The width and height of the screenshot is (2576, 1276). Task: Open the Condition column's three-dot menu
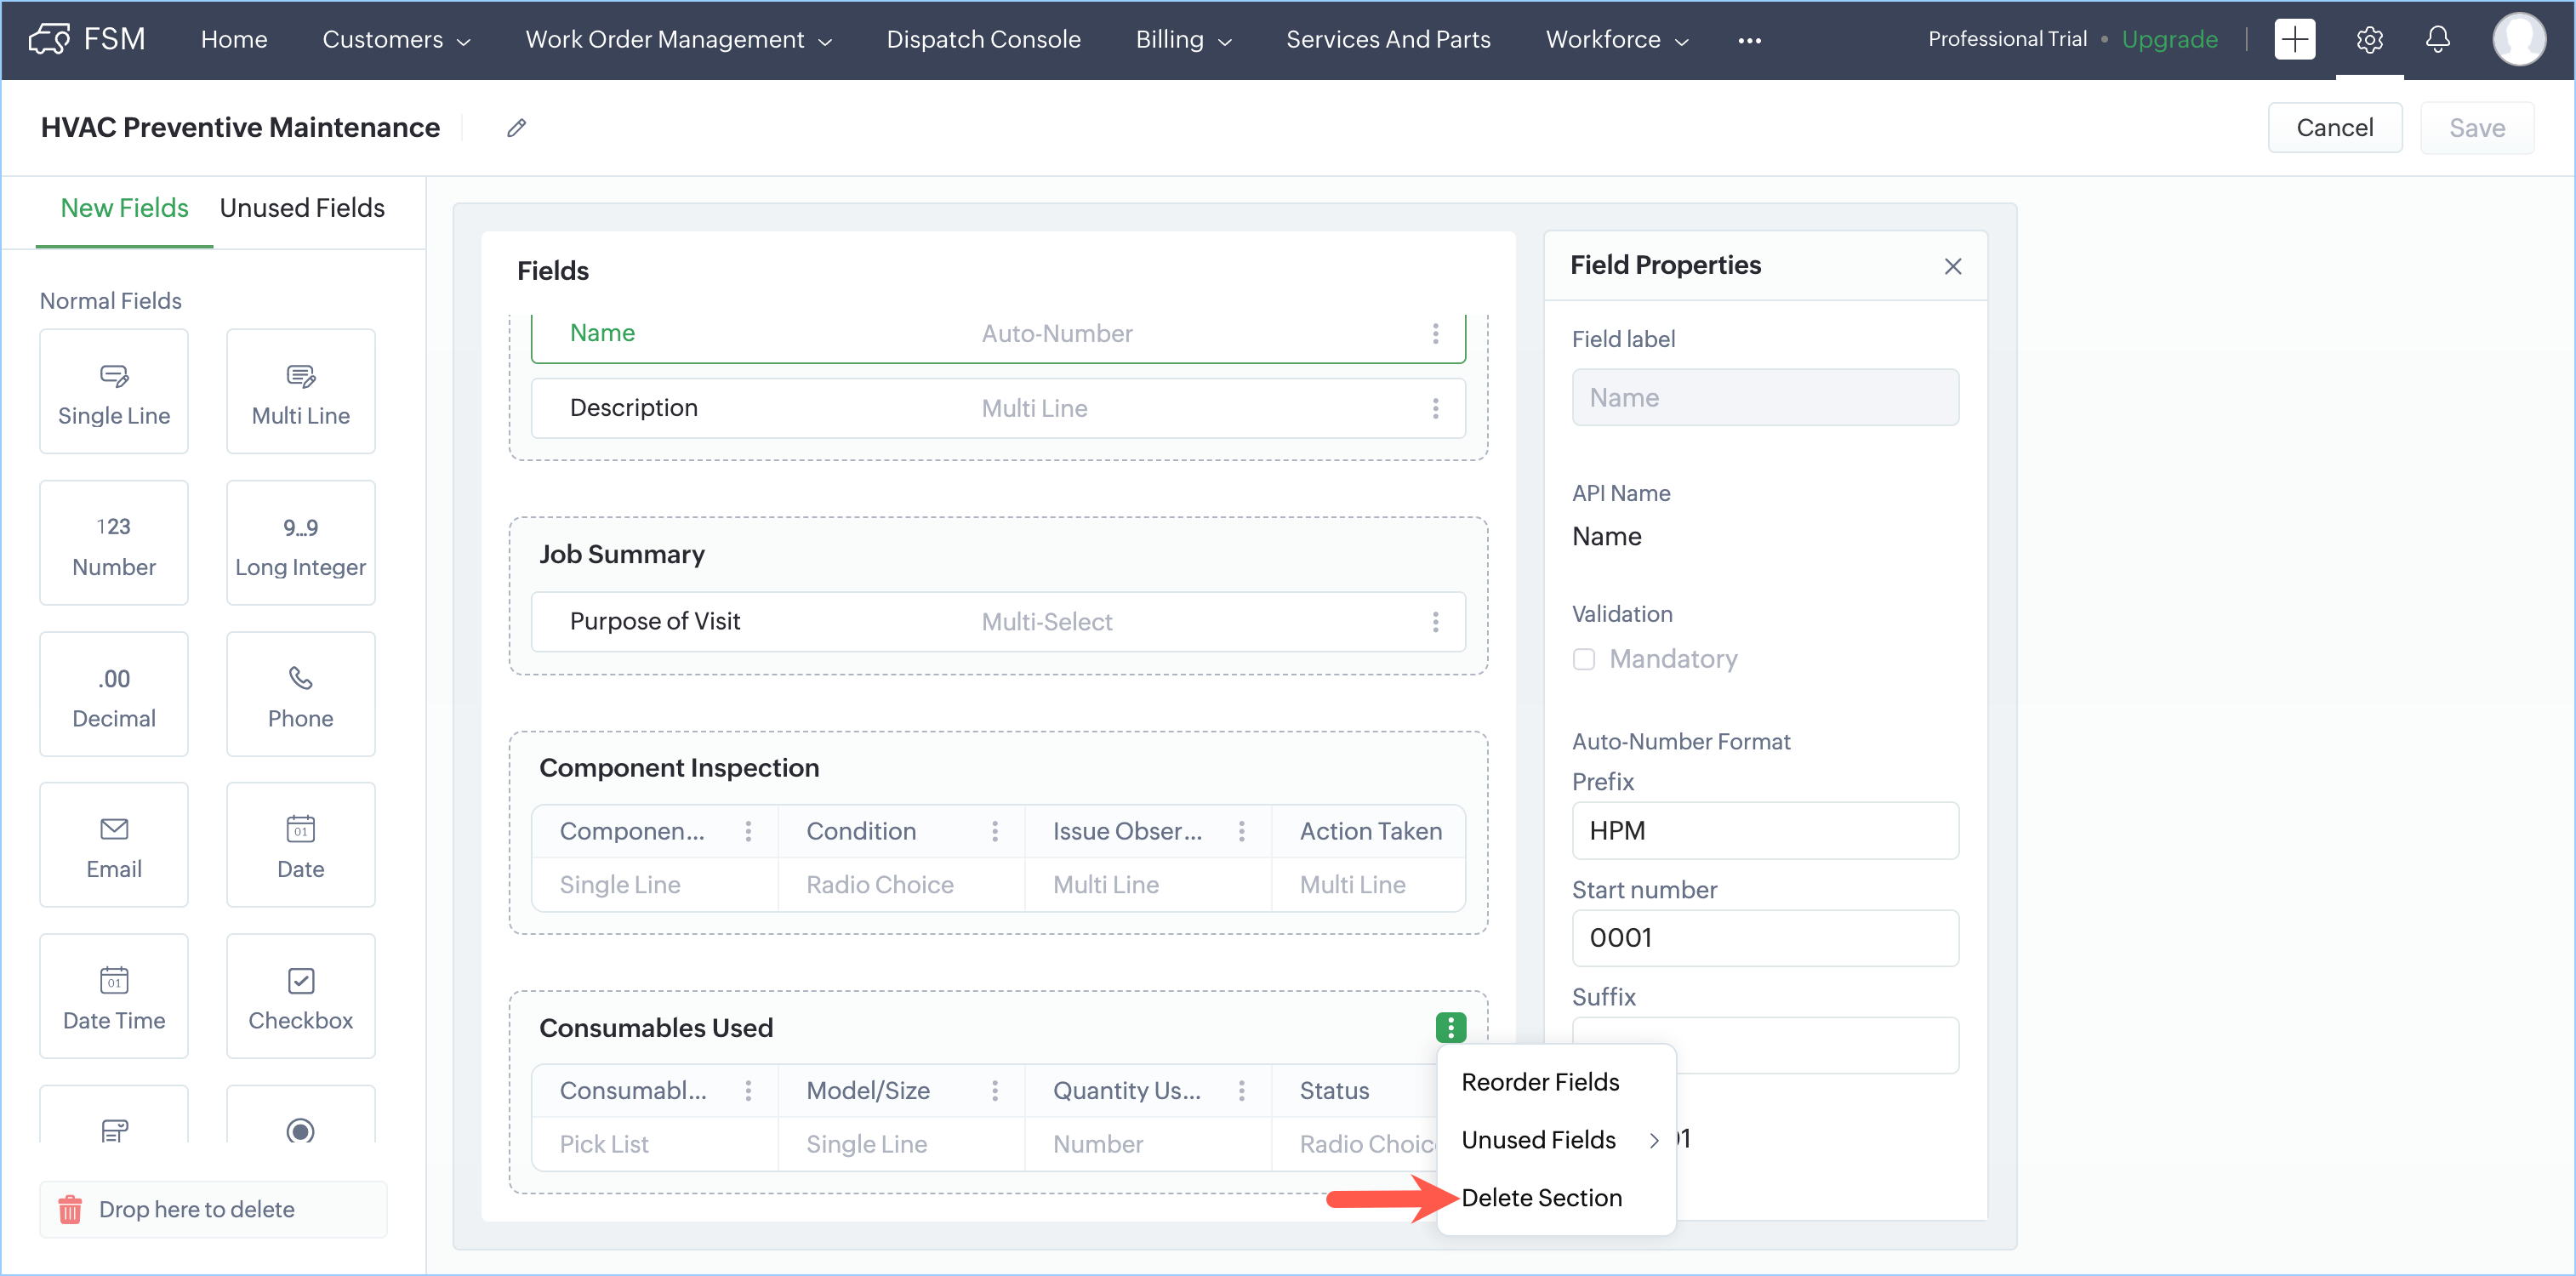click(x=994, y=831)
